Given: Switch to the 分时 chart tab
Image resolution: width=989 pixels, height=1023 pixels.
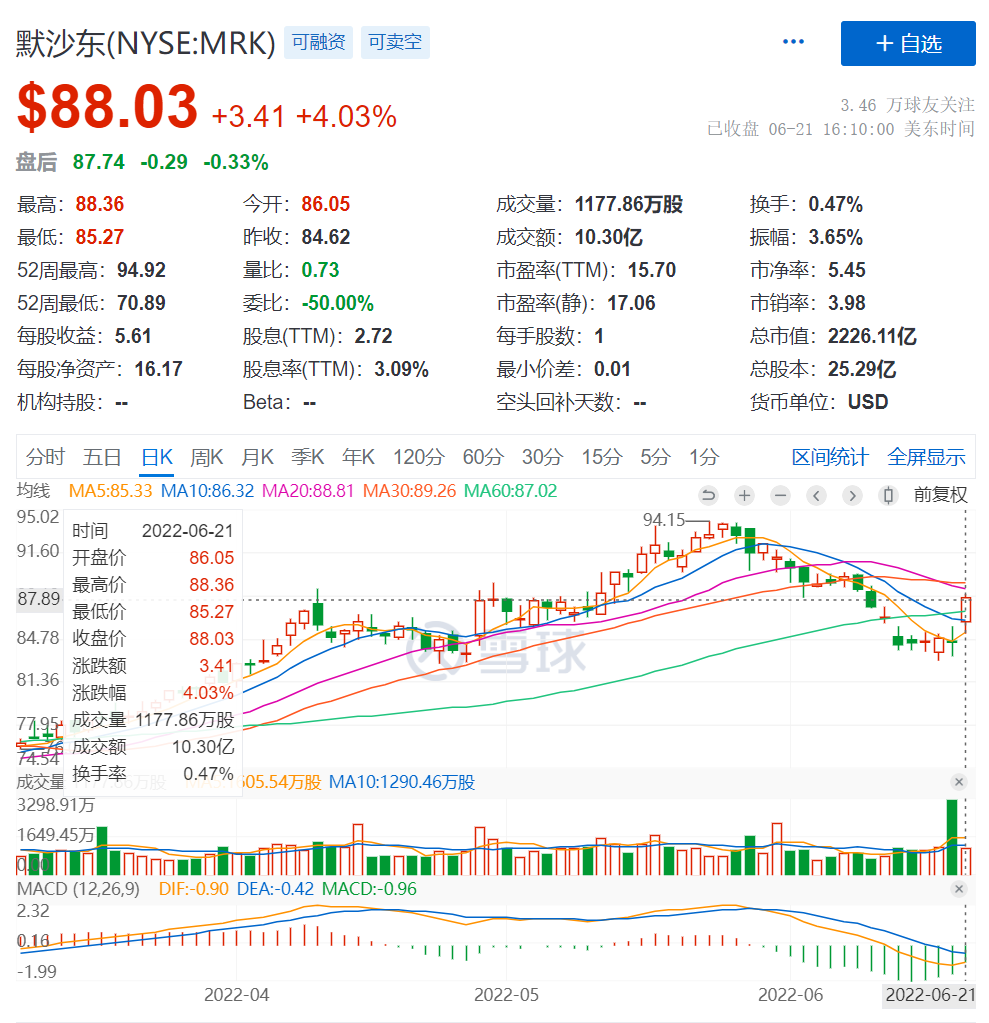Looking at the screenshot, I should pyautogui.click(x=45, y=457).
